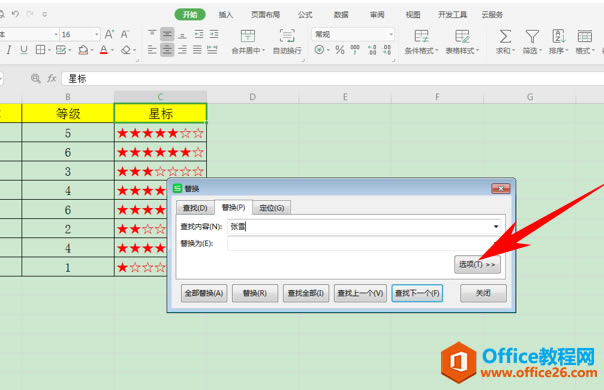This screenshot has height=390, width=604.
Task: Click the increase indent icon
Action: click(x=214, y=34)
